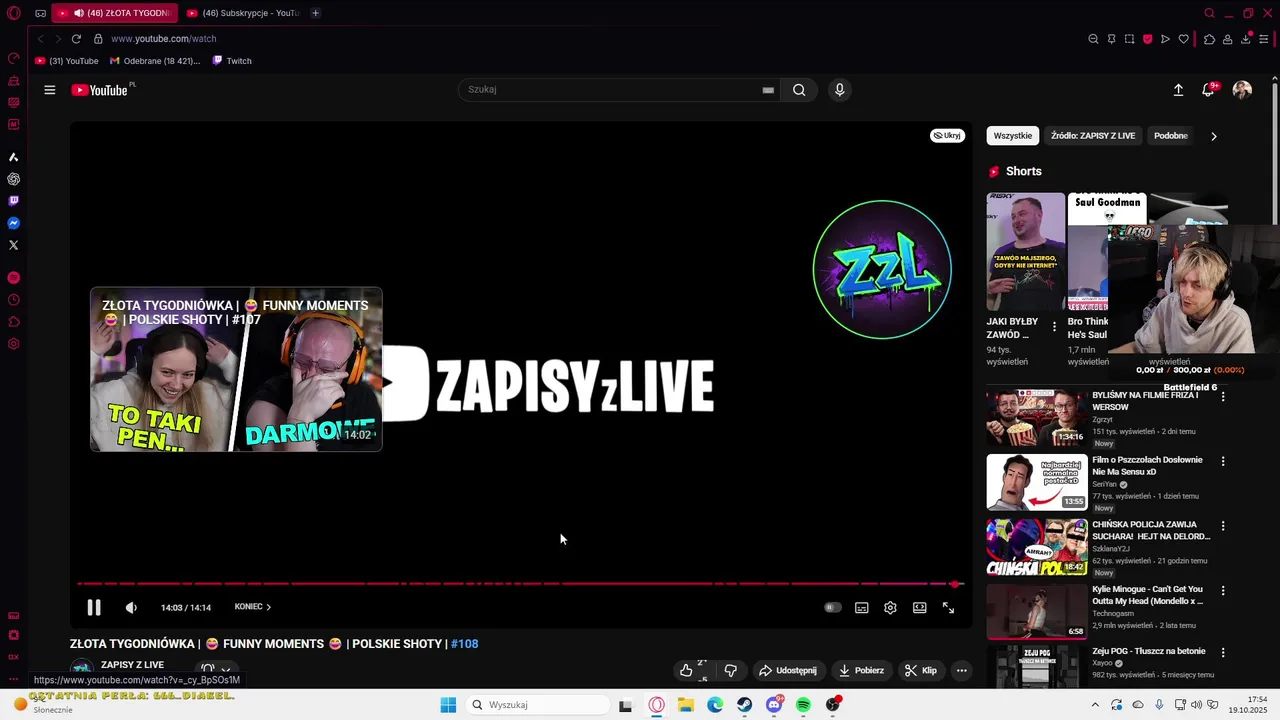Viewport: 1280px width, 720px height.
Task: Seek on the red video progress bar
Action: pos(520,584)
